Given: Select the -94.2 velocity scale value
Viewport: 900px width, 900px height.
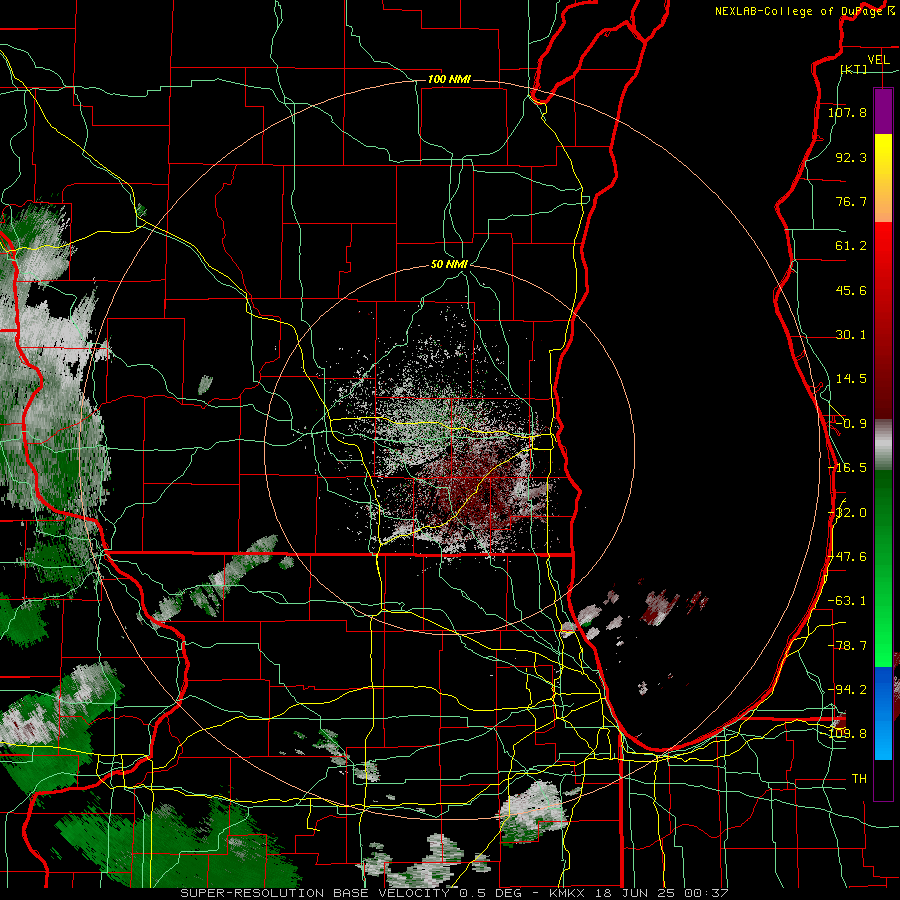Looking at the screenshot, I should click(x=847, y=690).
